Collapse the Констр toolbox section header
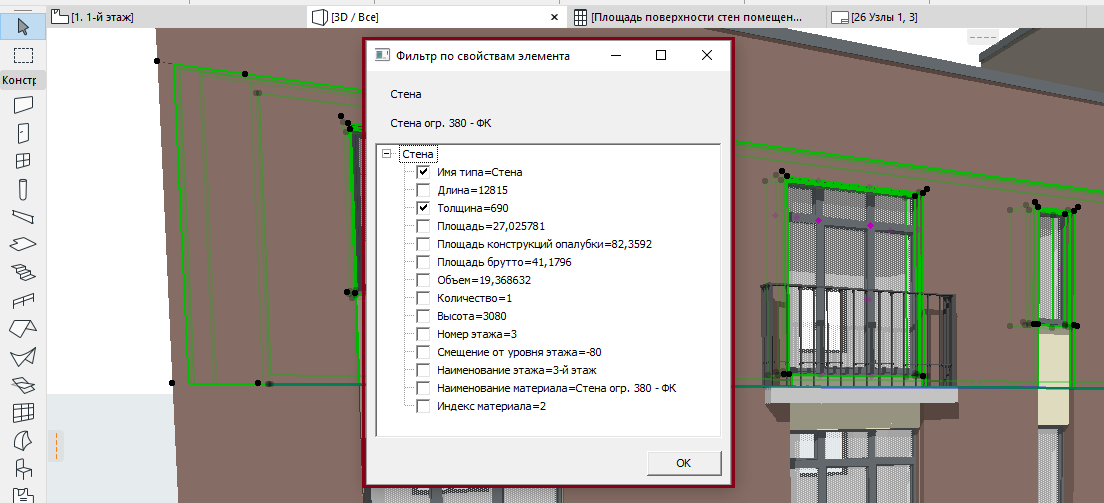This screenshot has width=1104, height=503. (x=23, y=80)
